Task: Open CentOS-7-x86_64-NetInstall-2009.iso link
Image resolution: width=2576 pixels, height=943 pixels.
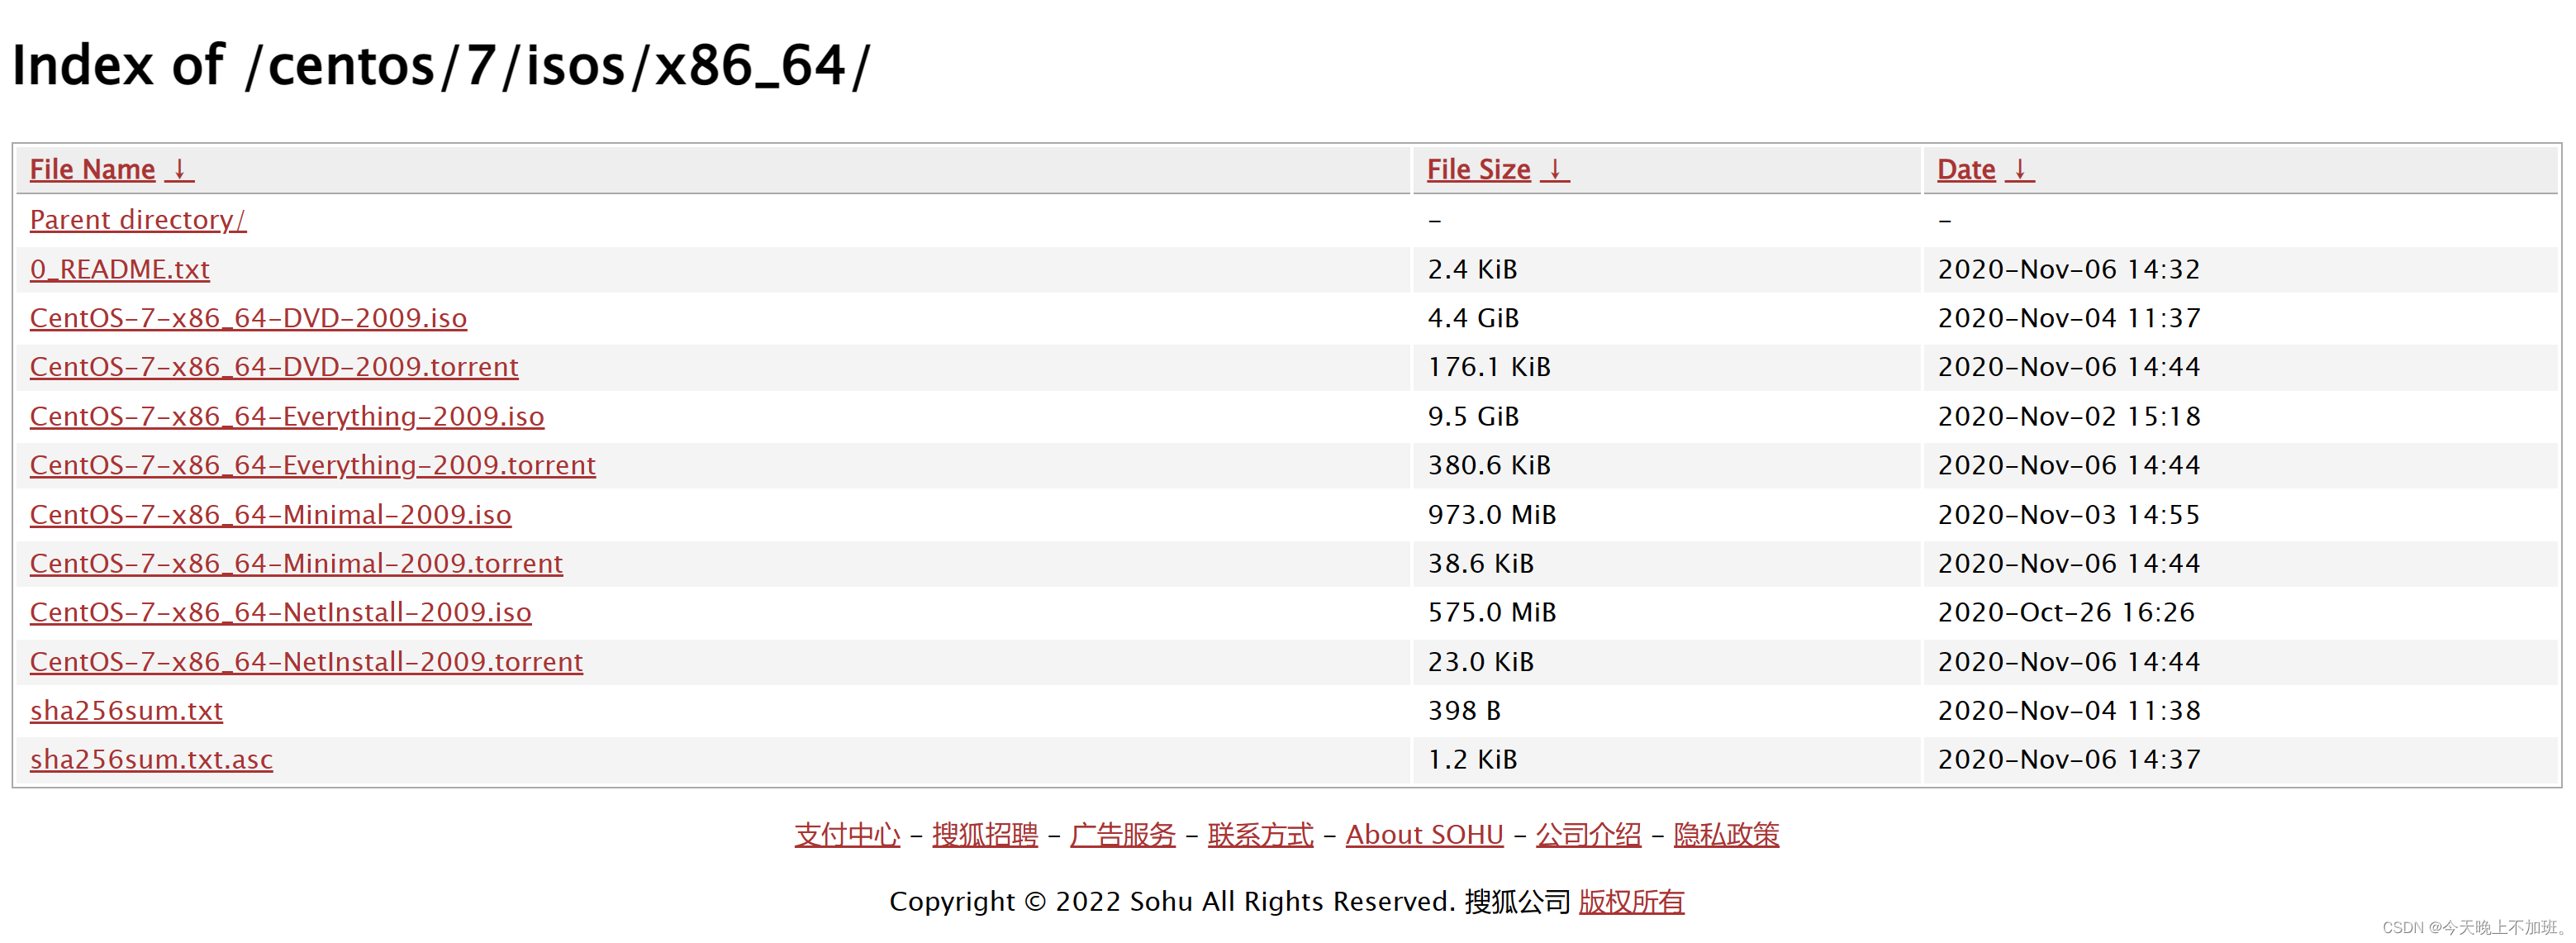Action: click(x=280, y=612)
